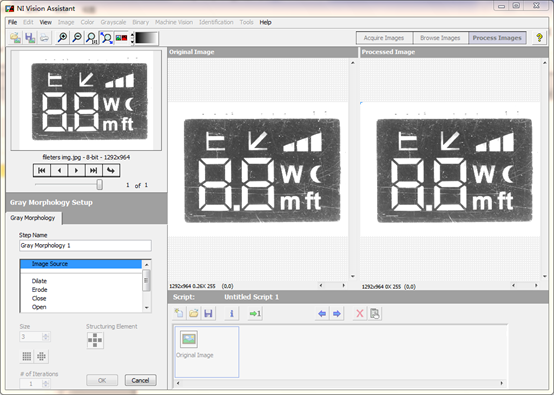Click script area horizontal scroll right arrow
This screenshot has height=395, width=554.
tap(501, 383)
